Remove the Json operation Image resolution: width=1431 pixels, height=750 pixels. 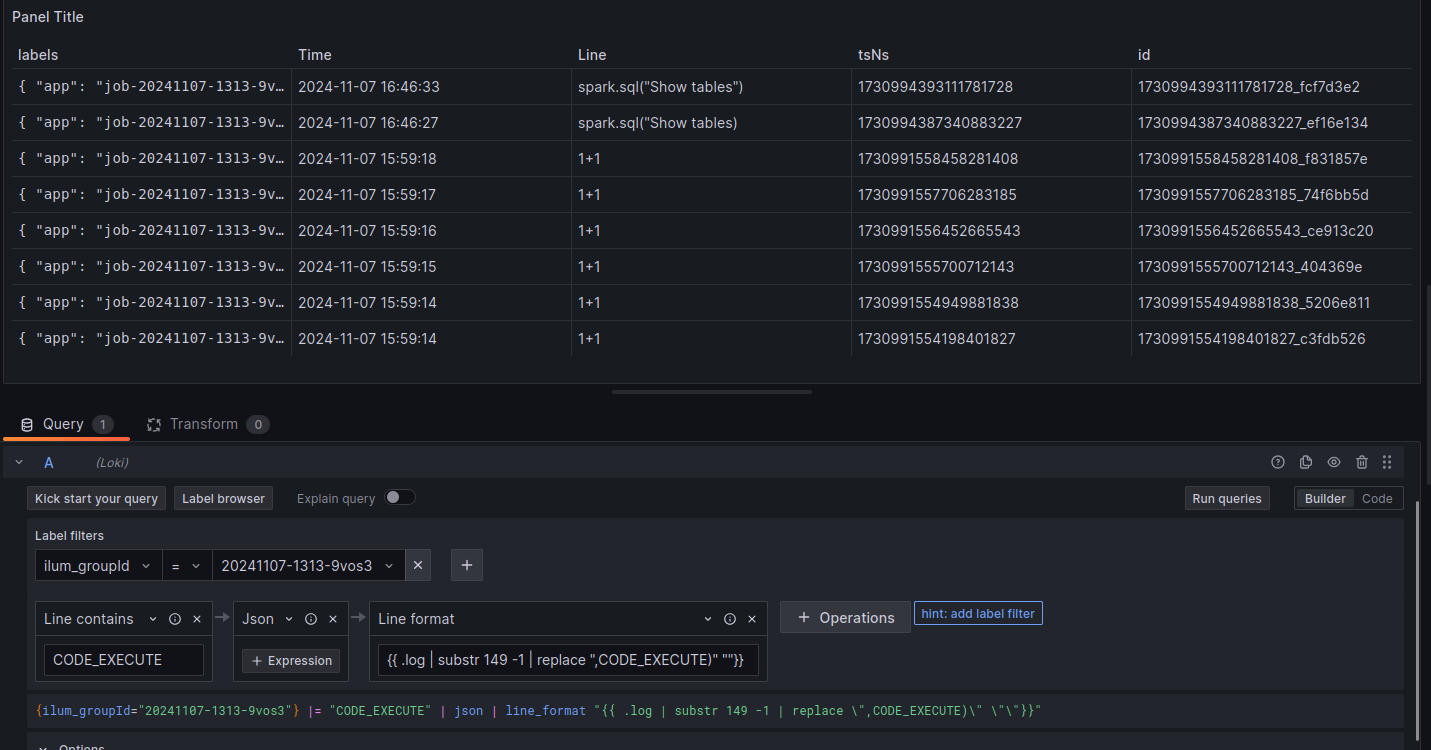[333, 618]
